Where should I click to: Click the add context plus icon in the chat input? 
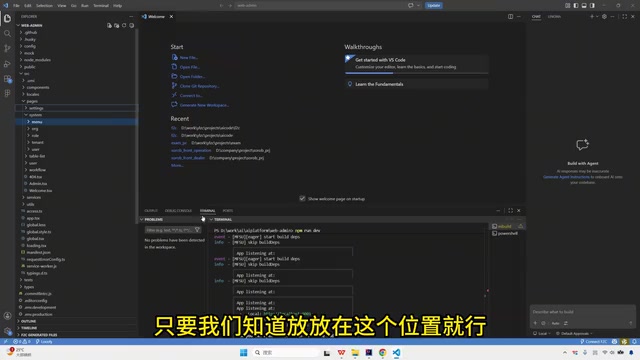[535, 323]
